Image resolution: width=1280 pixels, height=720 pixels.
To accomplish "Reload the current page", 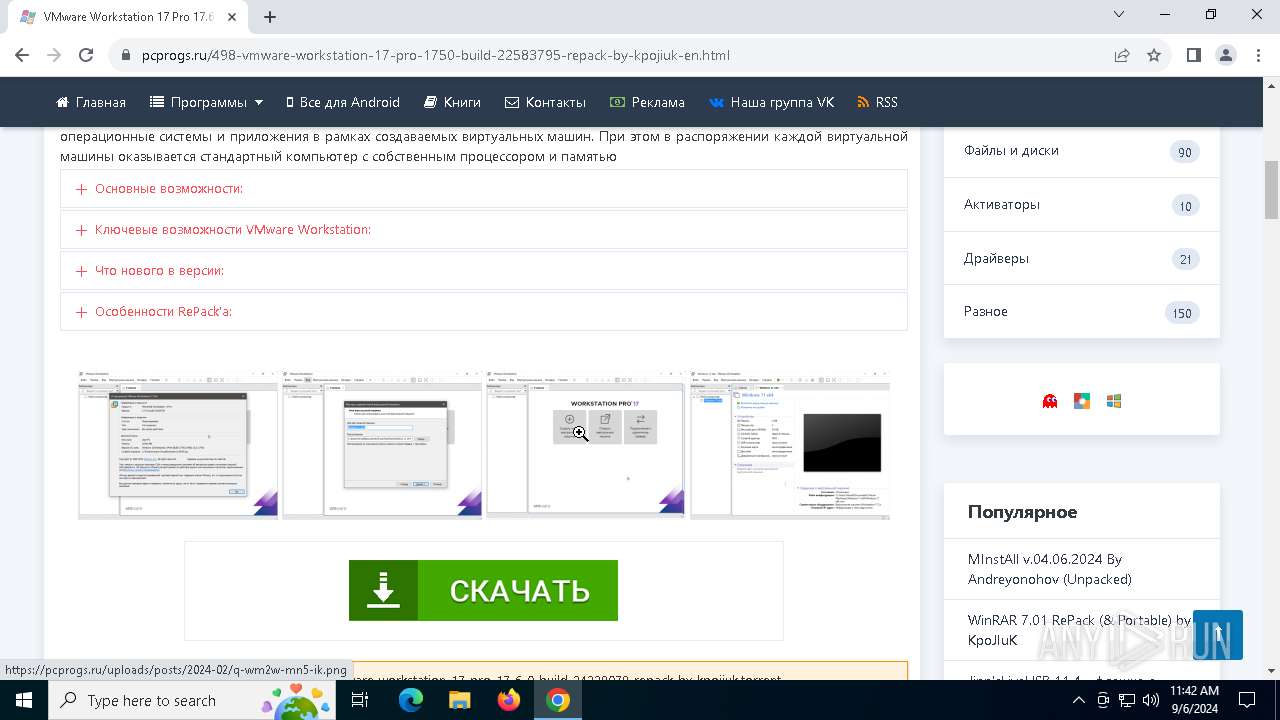I will point(86,55).
